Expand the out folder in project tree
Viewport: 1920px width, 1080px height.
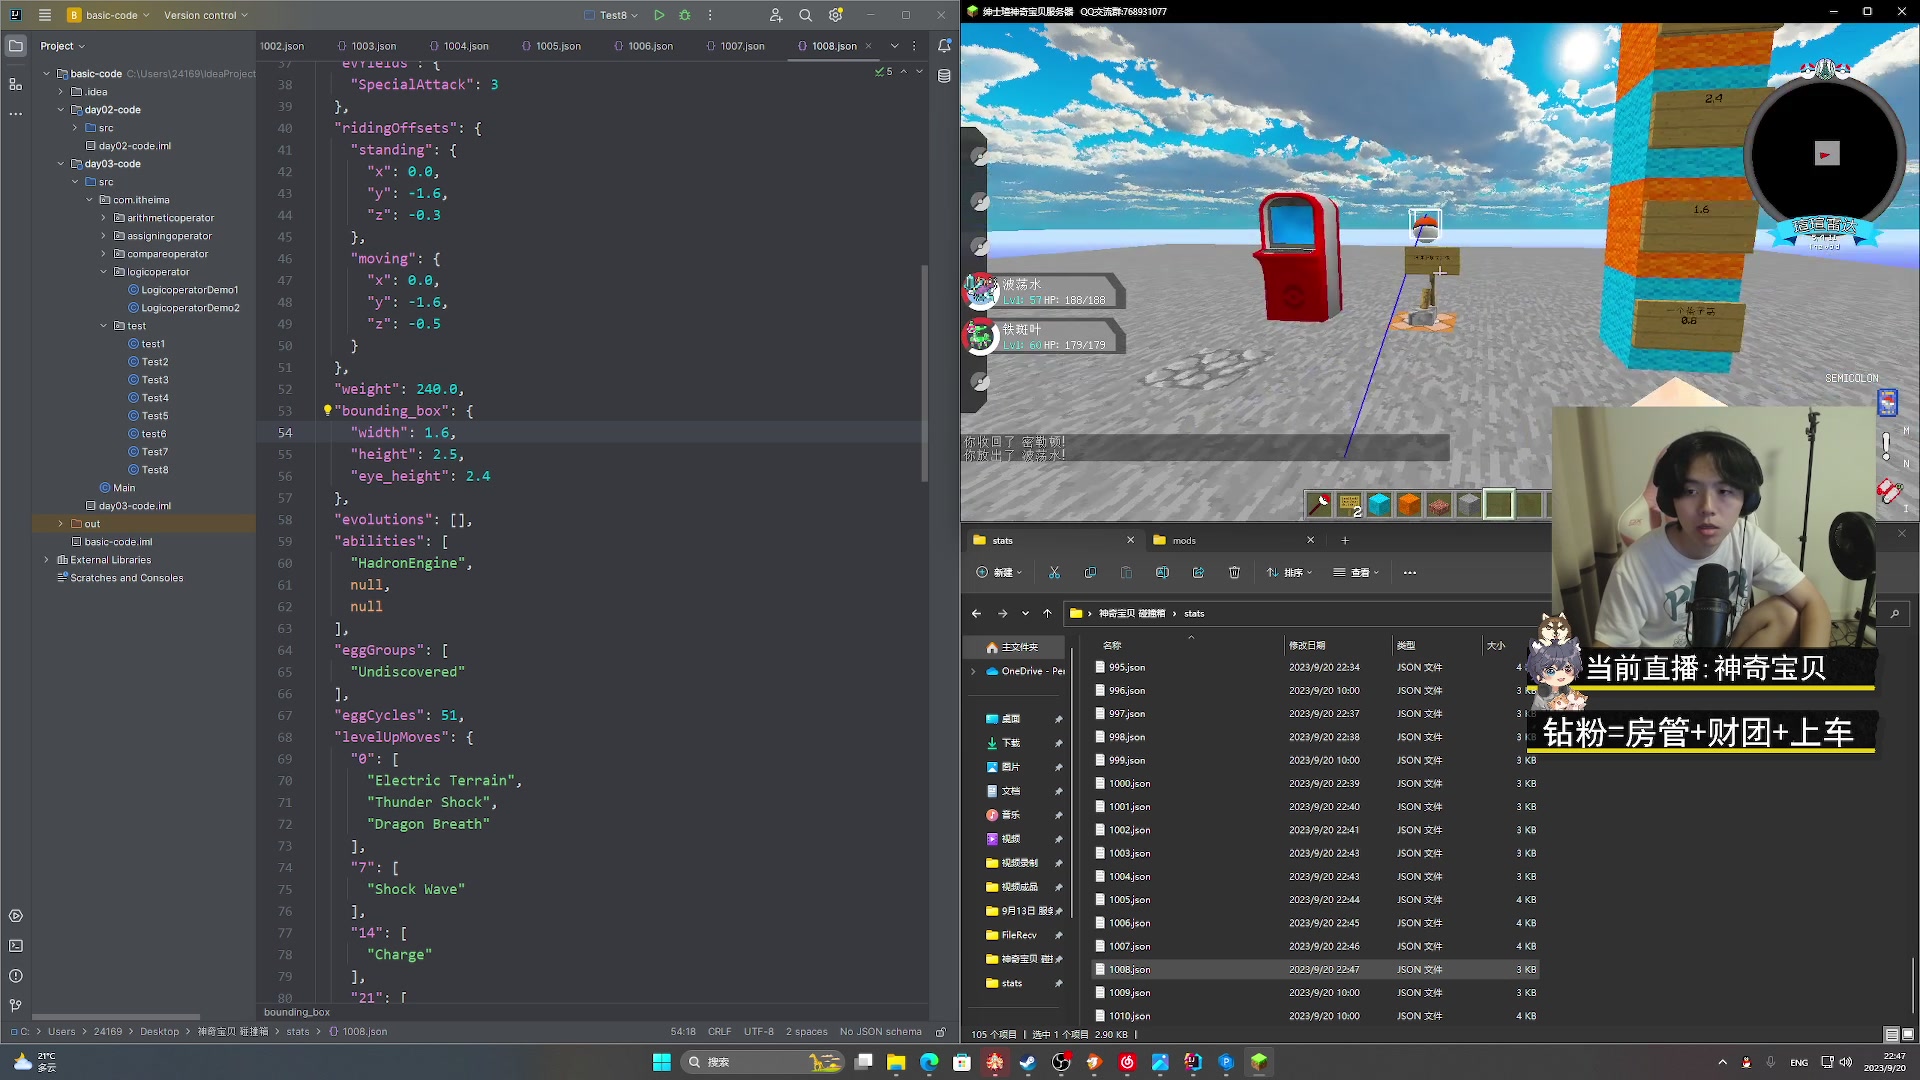61,524
